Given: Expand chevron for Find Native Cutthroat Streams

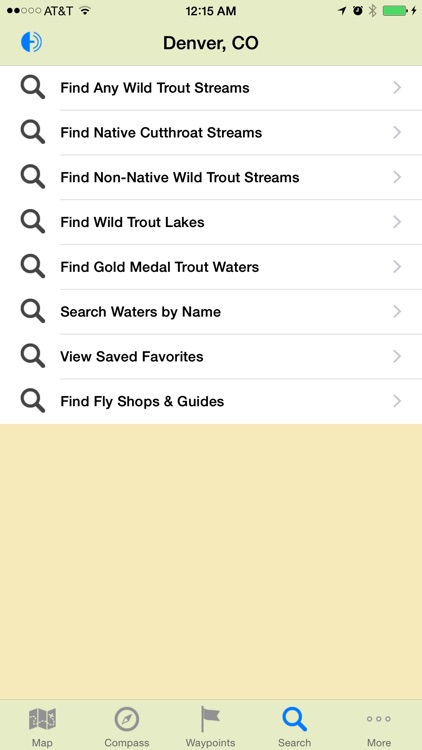Looking at the screenshot, I should pyautogui.click(x=397, y=132).
